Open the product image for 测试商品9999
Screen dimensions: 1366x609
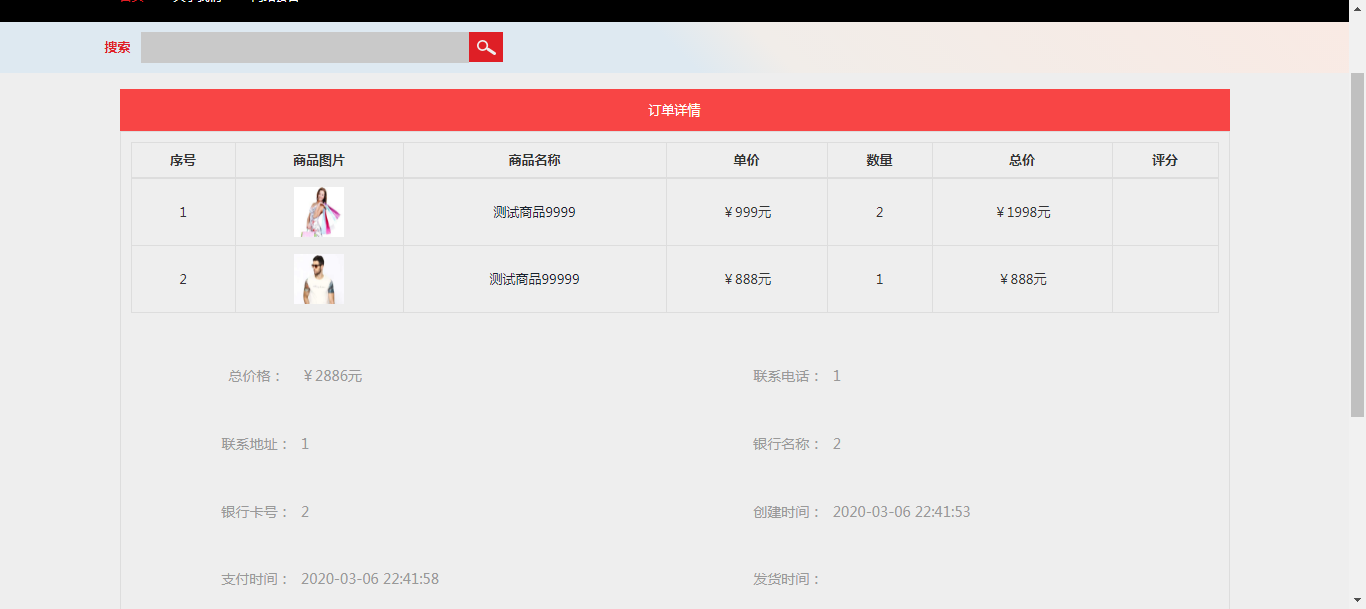point(319,212)
